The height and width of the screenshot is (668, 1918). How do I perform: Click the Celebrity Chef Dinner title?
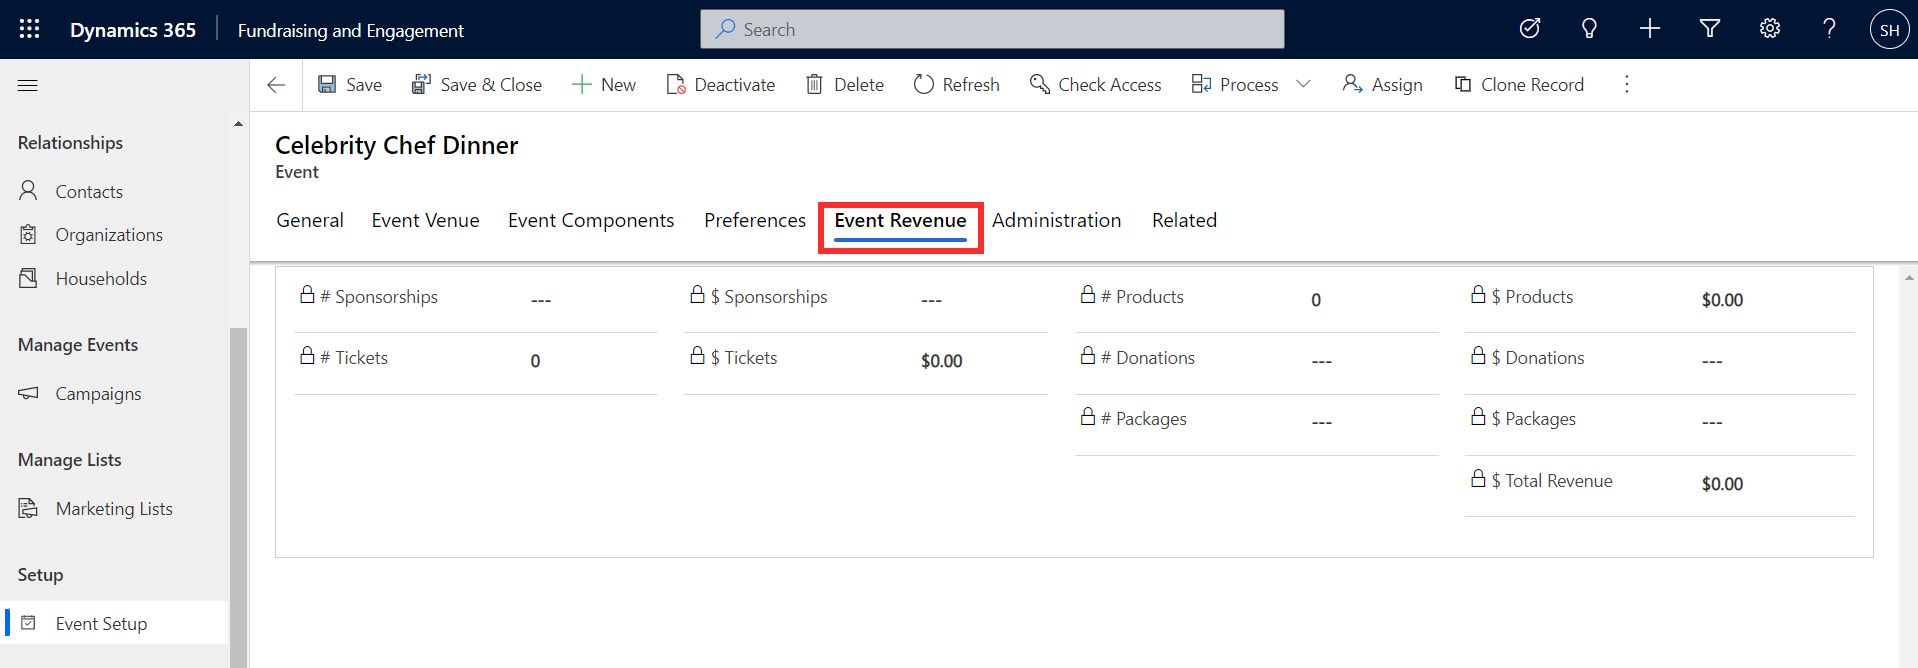coord(396,145)
